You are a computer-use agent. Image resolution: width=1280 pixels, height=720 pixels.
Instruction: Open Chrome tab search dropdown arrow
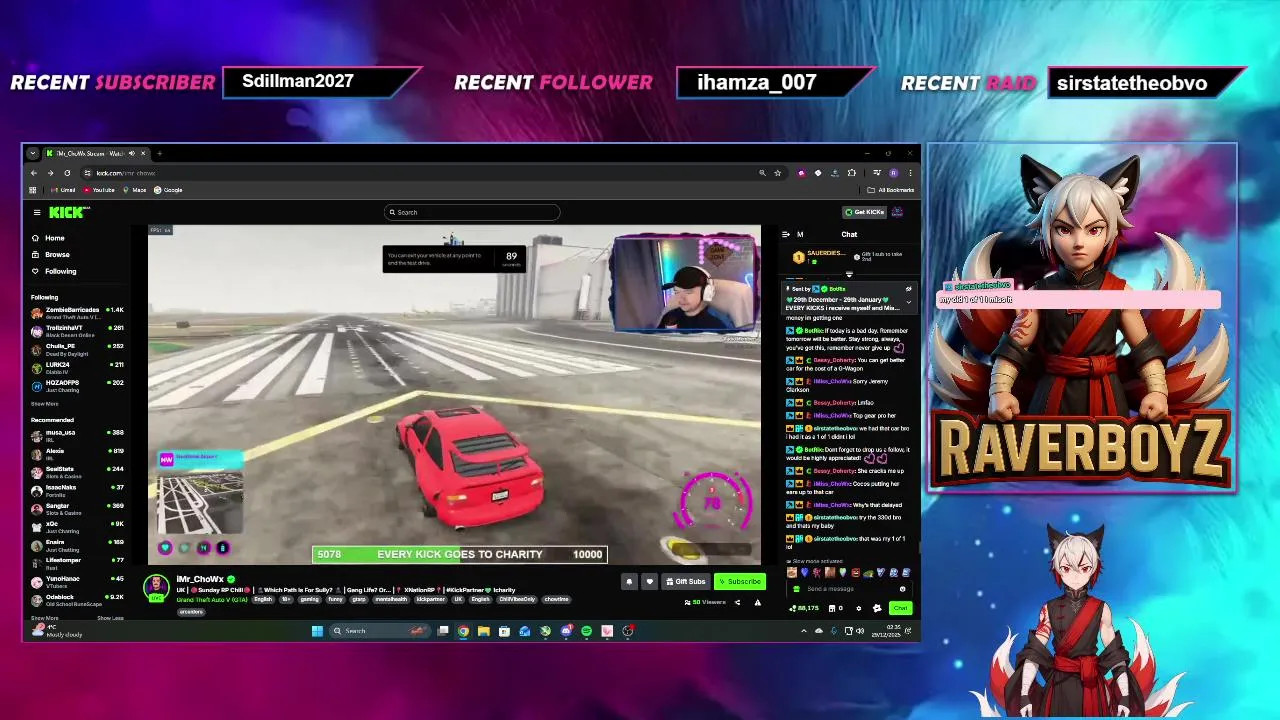pos(32,153)
